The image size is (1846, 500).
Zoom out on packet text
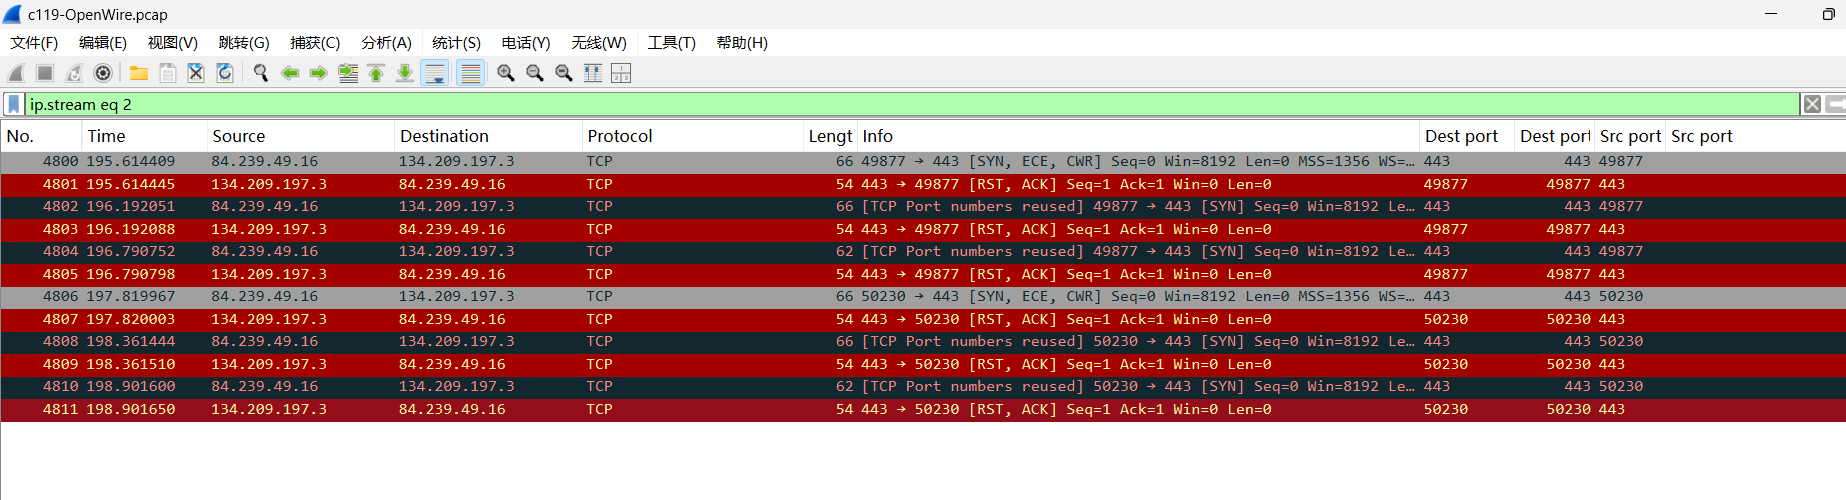coord(535,73)
